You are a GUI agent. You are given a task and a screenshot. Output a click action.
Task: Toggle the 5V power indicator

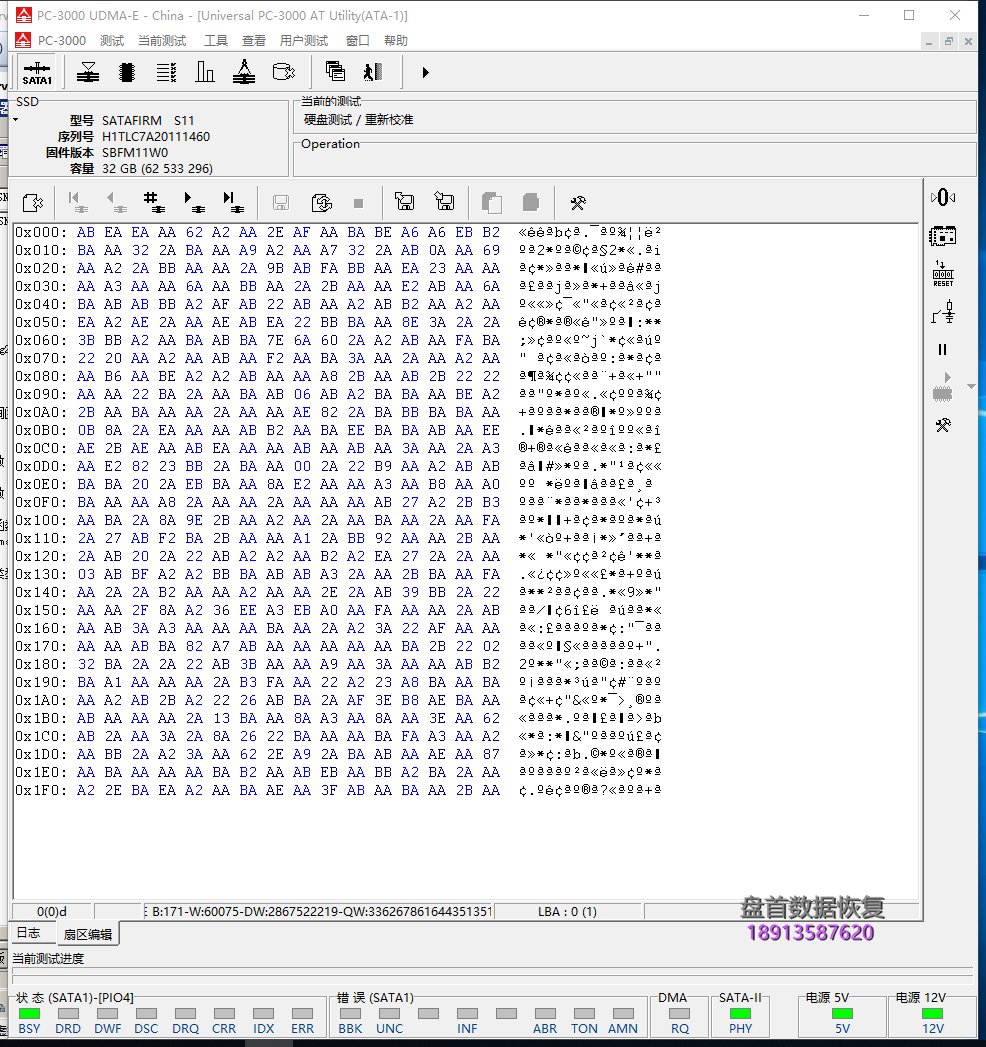(x=842, y=1014)
